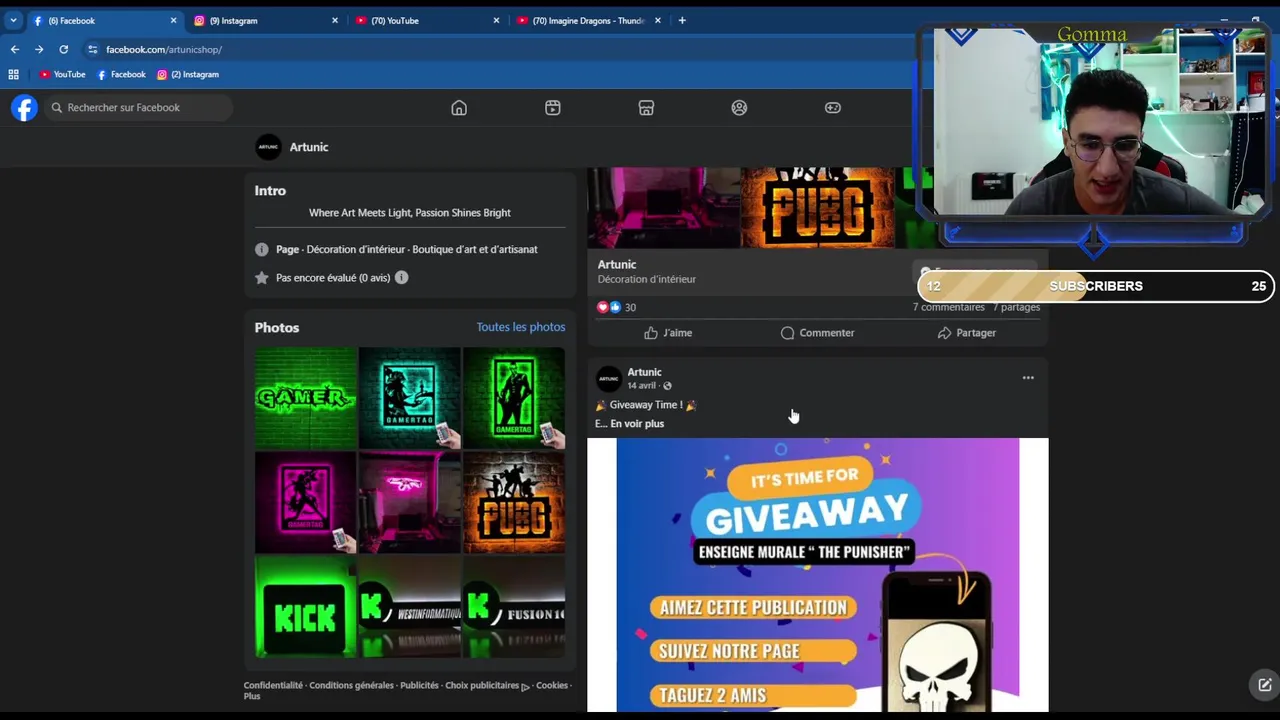
Task: Like the post with J'aime button
Action: point(668,333)
